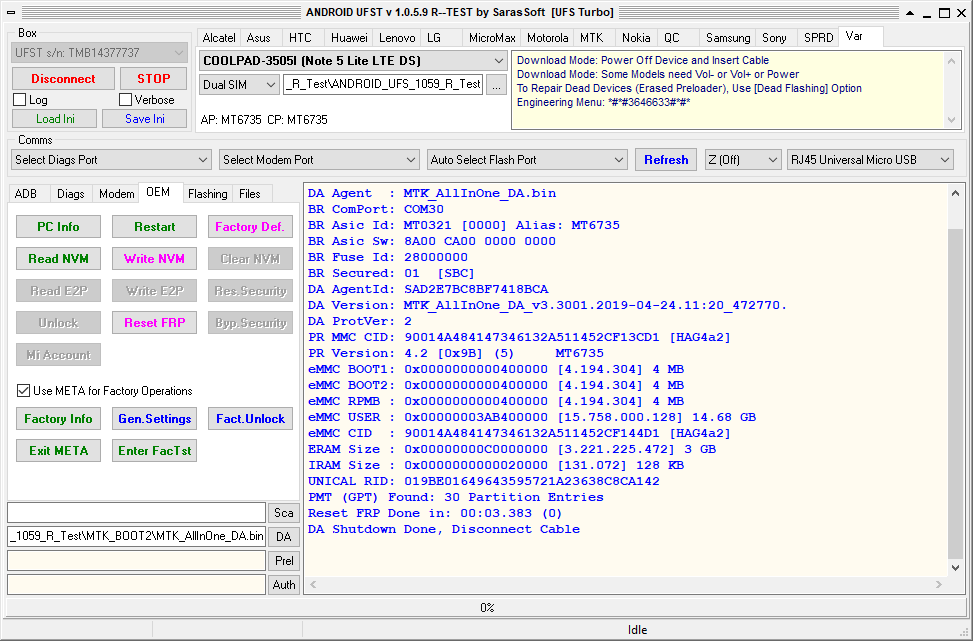Click the DA file browse button

tap(284, 537)
